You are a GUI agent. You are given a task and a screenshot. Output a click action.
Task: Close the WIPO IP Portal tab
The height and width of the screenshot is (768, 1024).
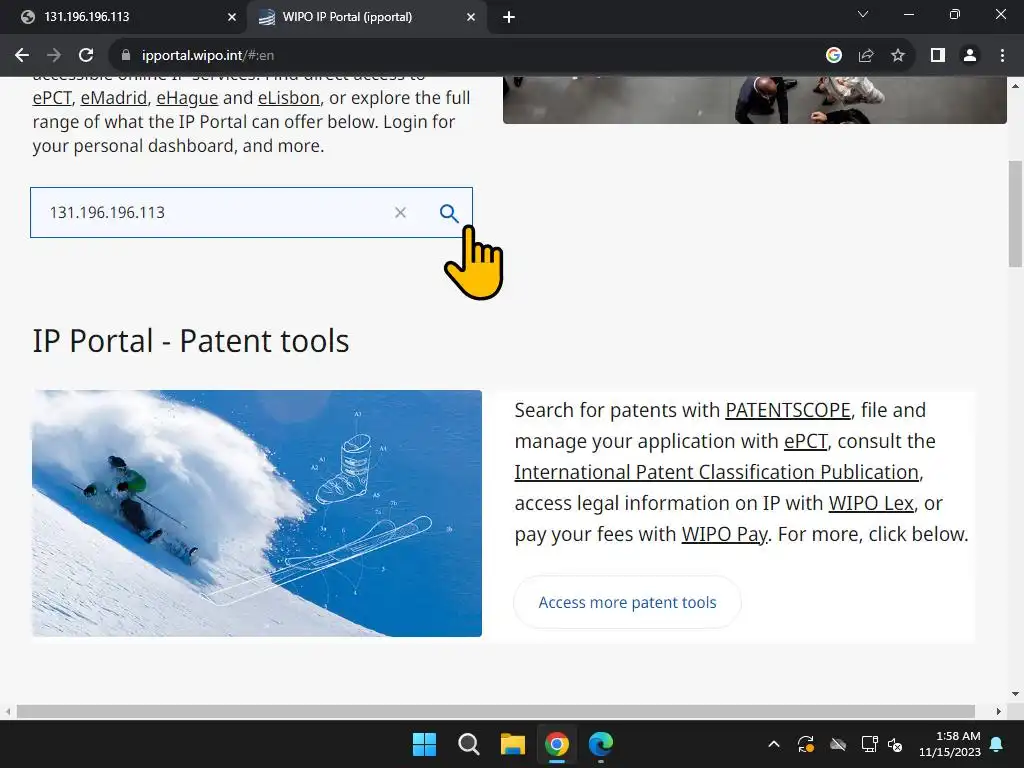(471, 17)
